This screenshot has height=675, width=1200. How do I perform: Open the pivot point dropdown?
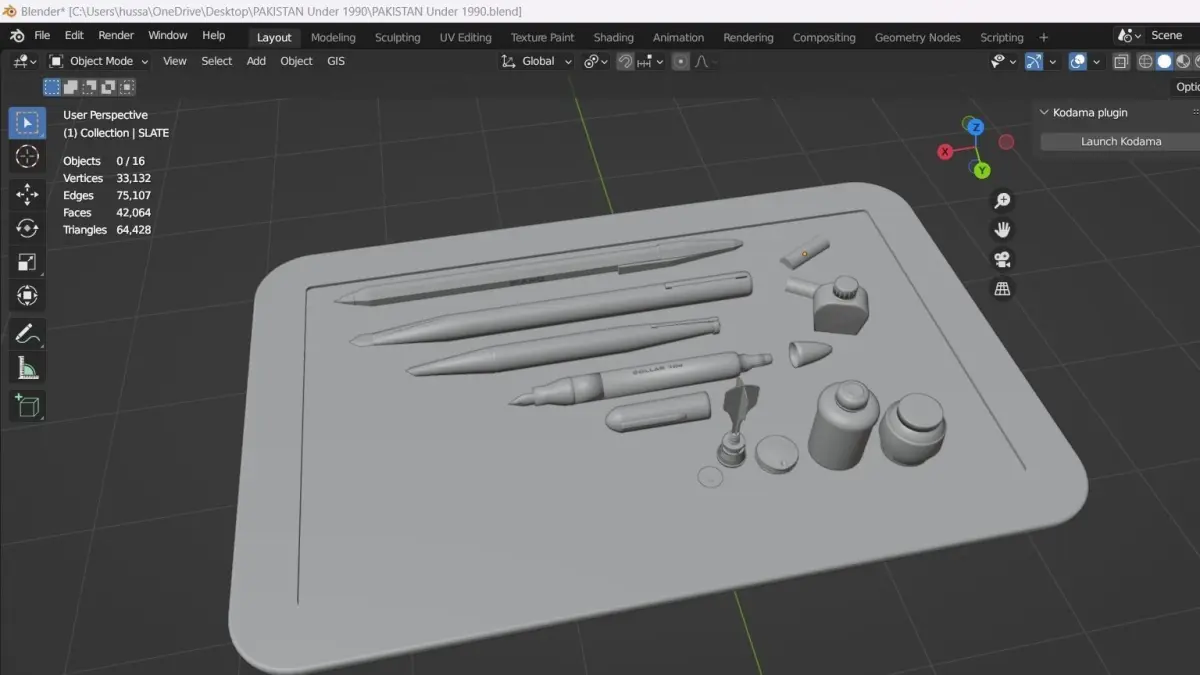(x=596, y=61)
